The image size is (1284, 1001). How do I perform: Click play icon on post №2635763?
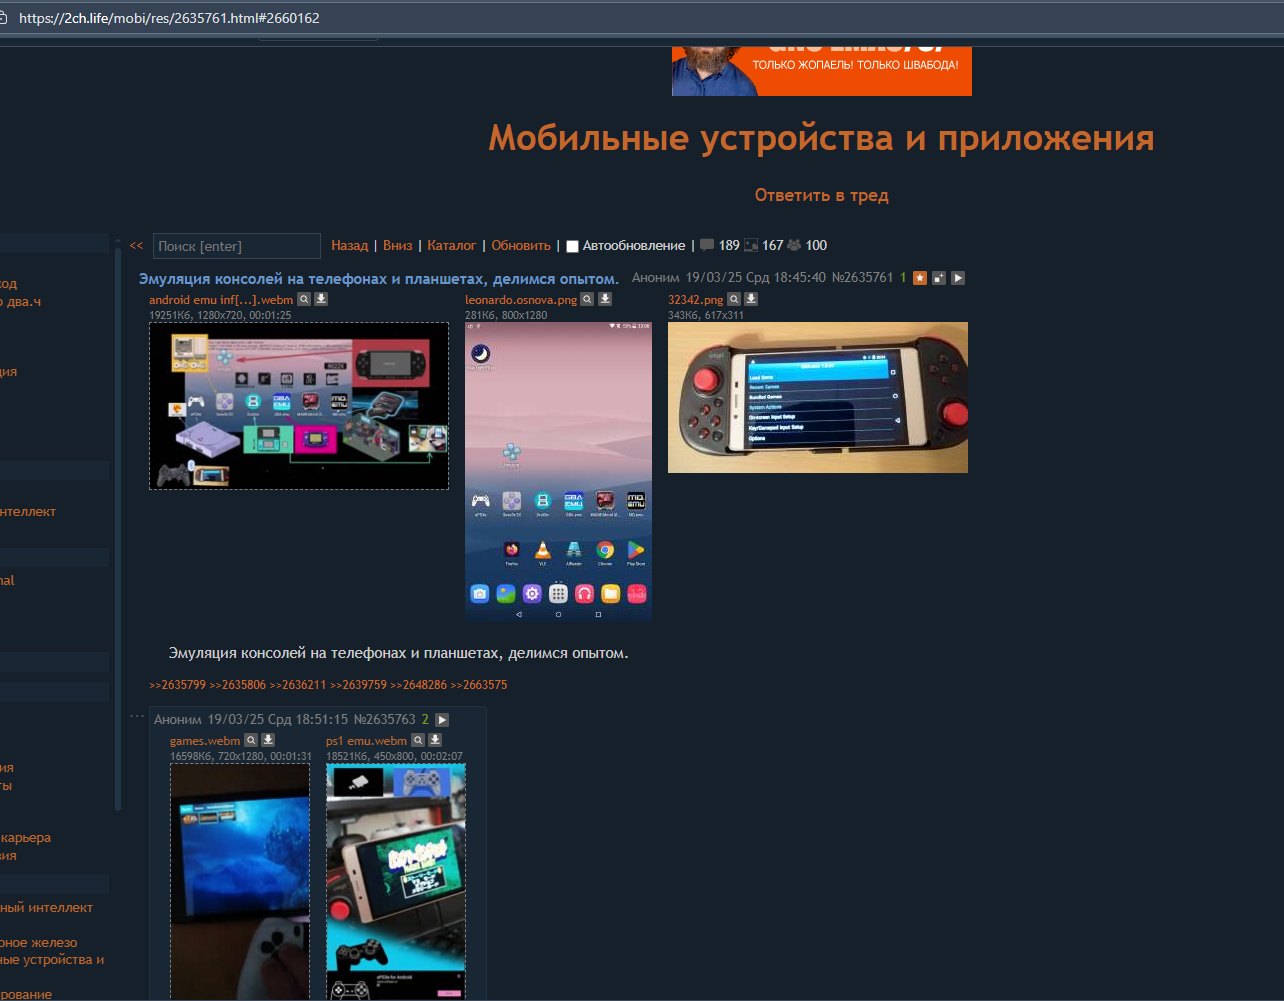(x=442, y=720)
